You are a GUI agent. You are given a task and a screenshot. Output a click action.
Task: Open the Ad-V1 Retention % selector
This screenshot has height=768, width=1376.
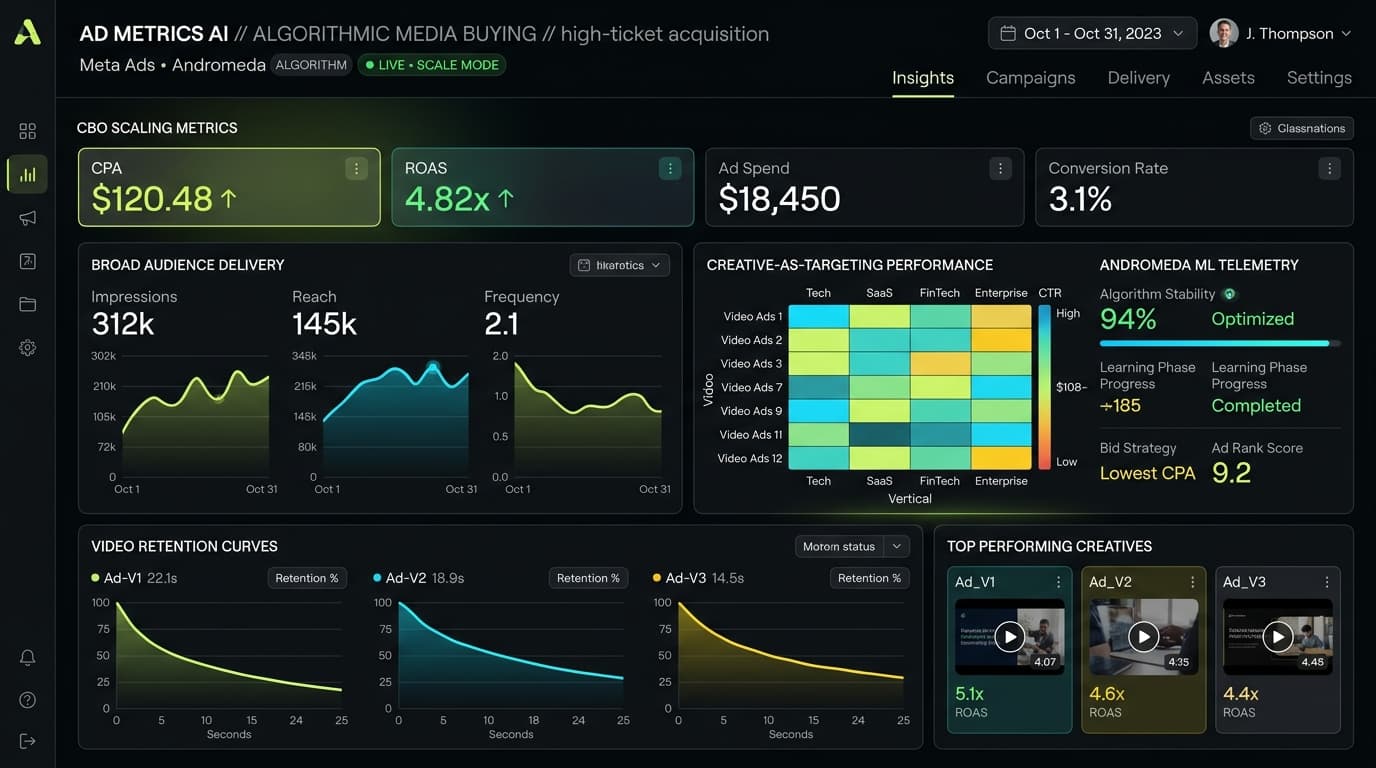306,578
